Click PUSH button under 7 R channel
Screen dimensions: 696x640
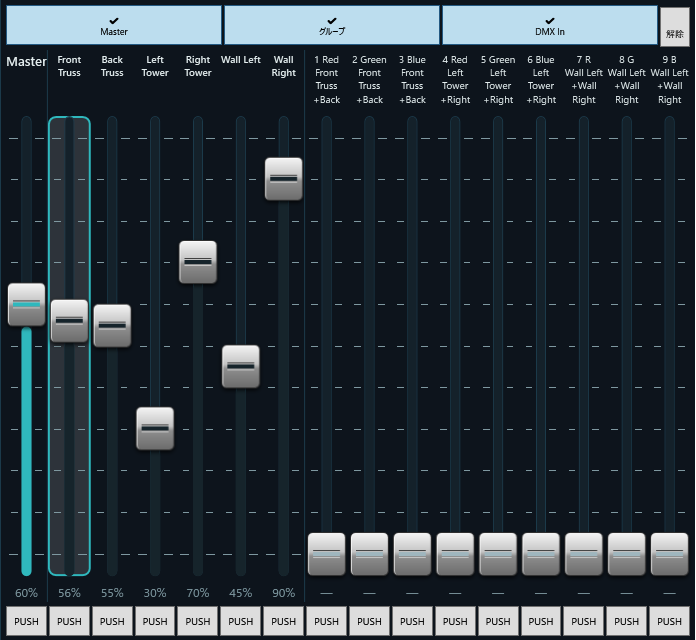(584, 621)
